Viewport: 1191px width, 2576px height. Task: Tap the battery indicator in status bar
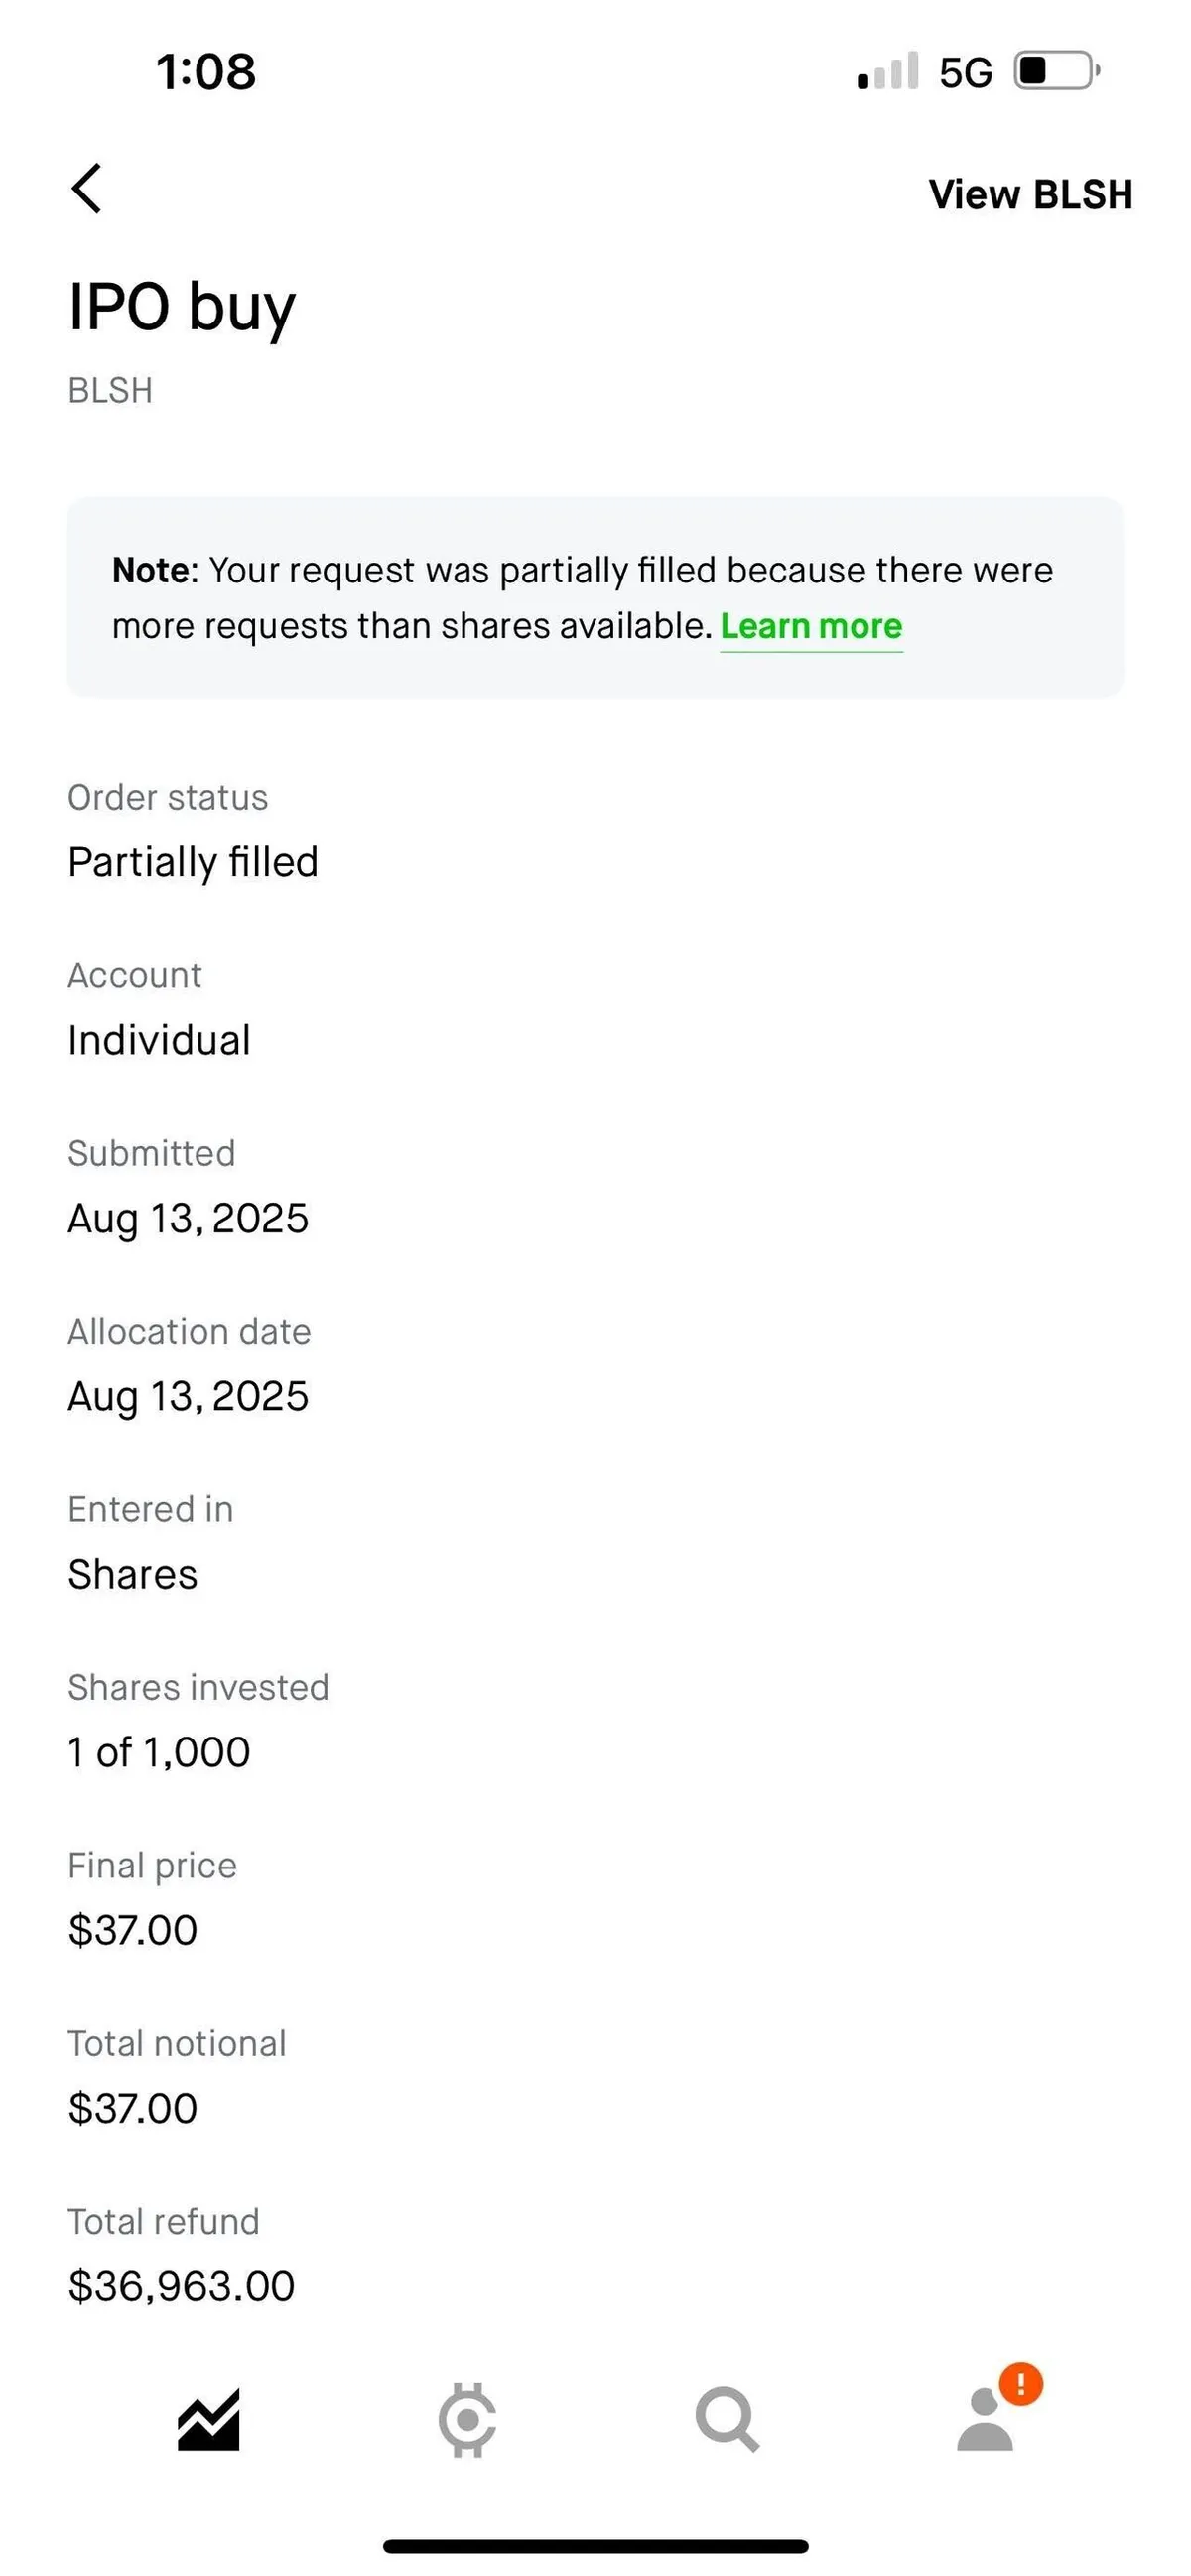point(1057,72)
